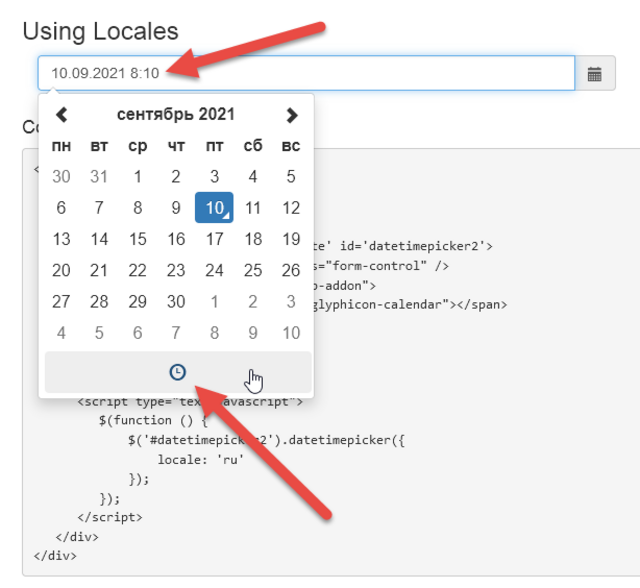Viewport: 640px width, 588px height.
Task: Choose day 11 in the calendar
Action: (x=253, y=208)
